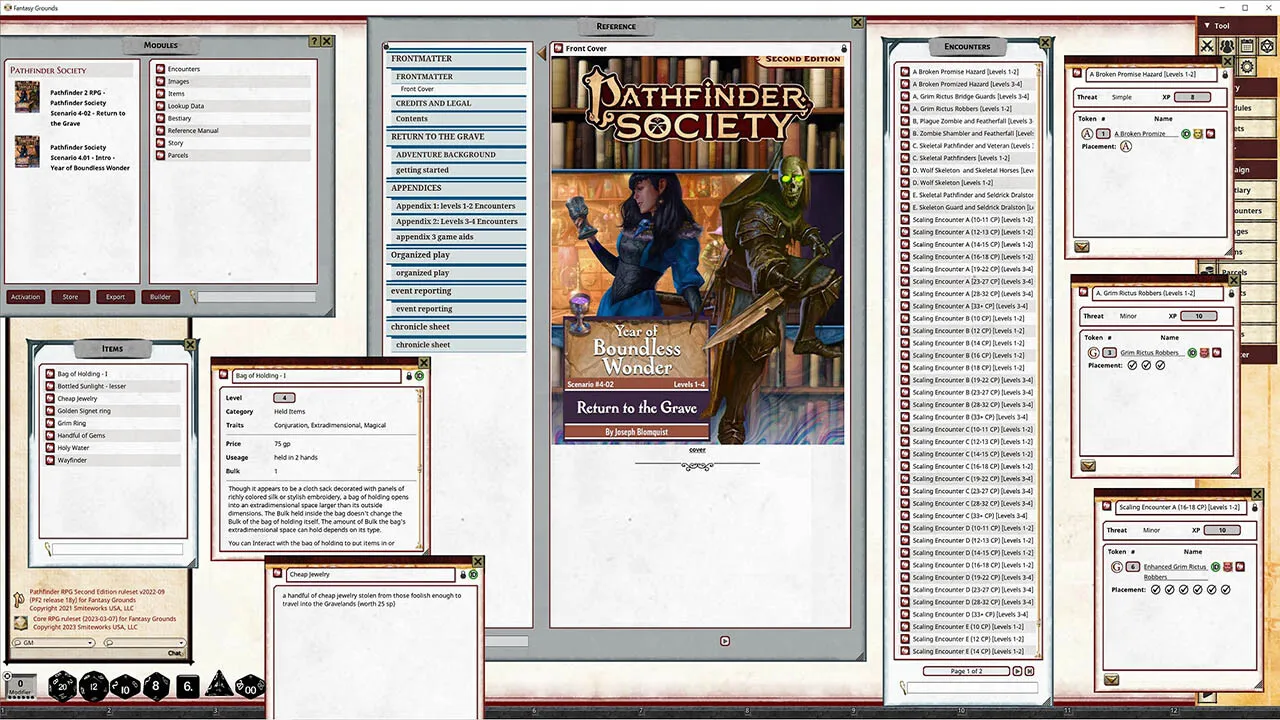This screenshot has width=1280, height=720.
Task: Open the crossed swords combat tracker tool
Action: pos(1207,46)
